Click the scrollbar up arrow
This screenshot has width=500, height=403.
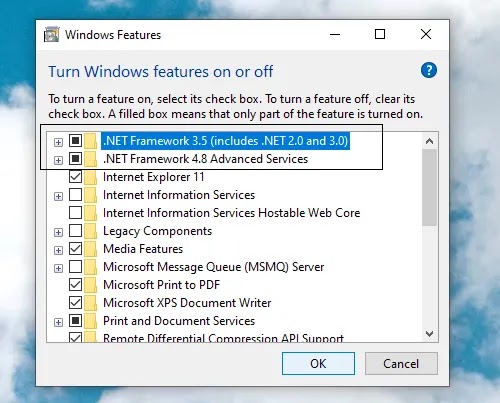click(x=429, y=141)
